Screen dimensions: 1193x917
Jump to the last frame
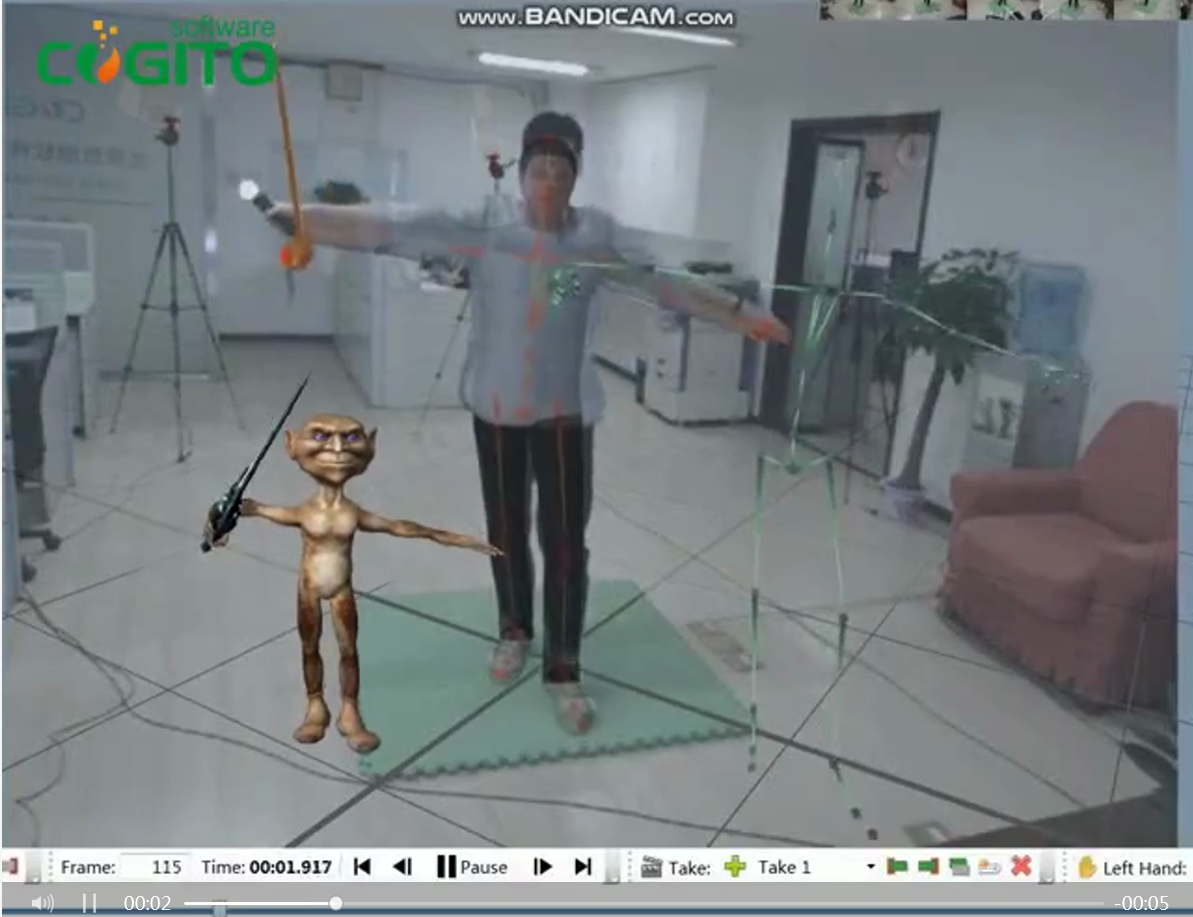tap(583, 867)
